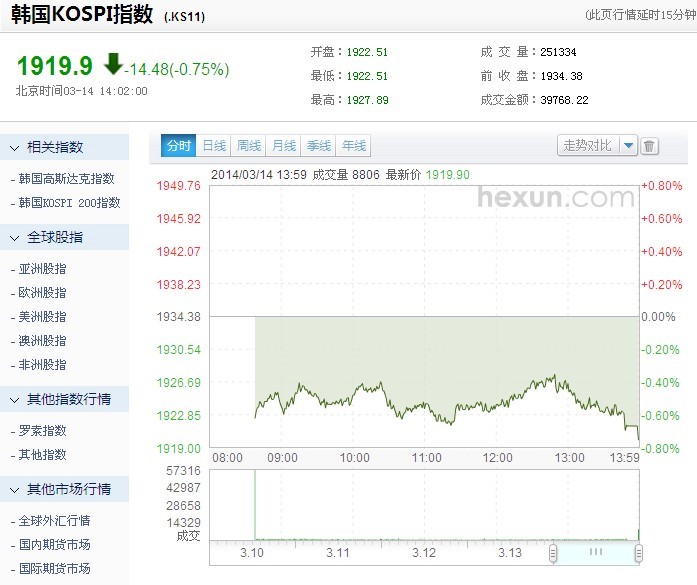697x585 pixels.
Task: Click the 3.10 date on timeline
Action: pos(252,553)
